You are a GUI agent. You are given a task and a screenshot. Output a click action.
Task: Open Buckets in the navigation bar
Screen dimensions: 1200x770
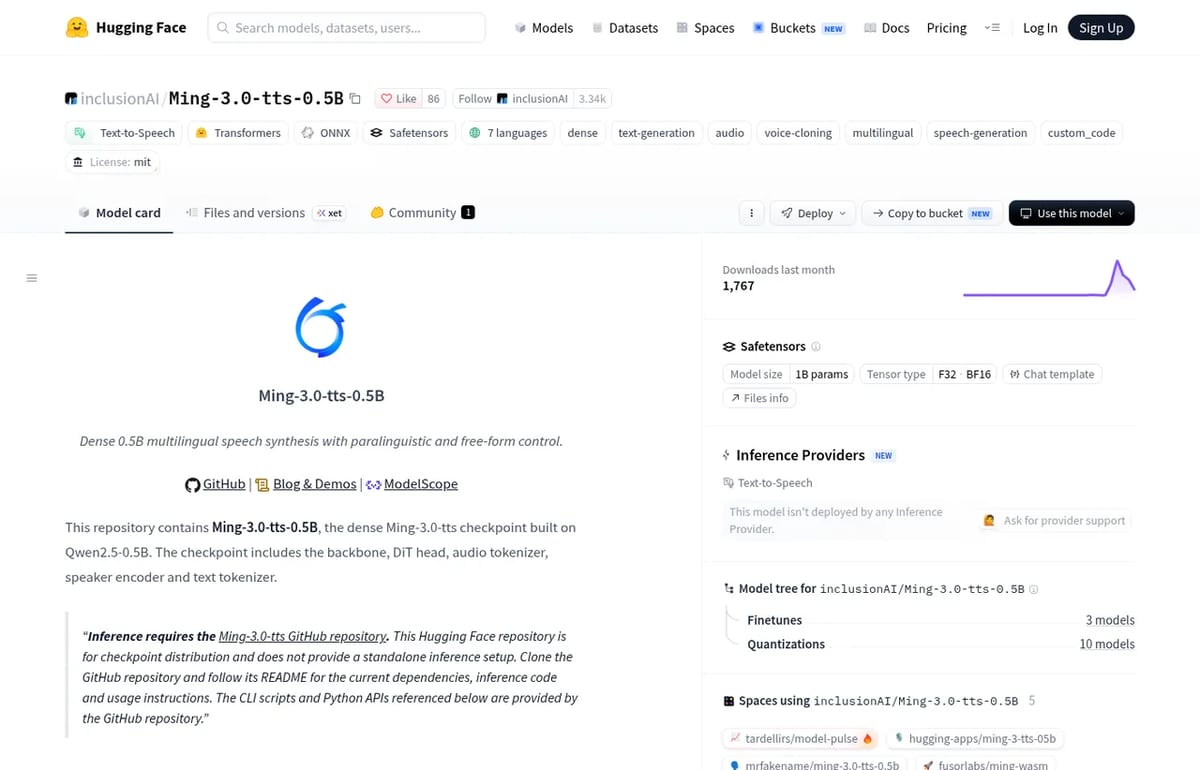[x=798, y=28]
